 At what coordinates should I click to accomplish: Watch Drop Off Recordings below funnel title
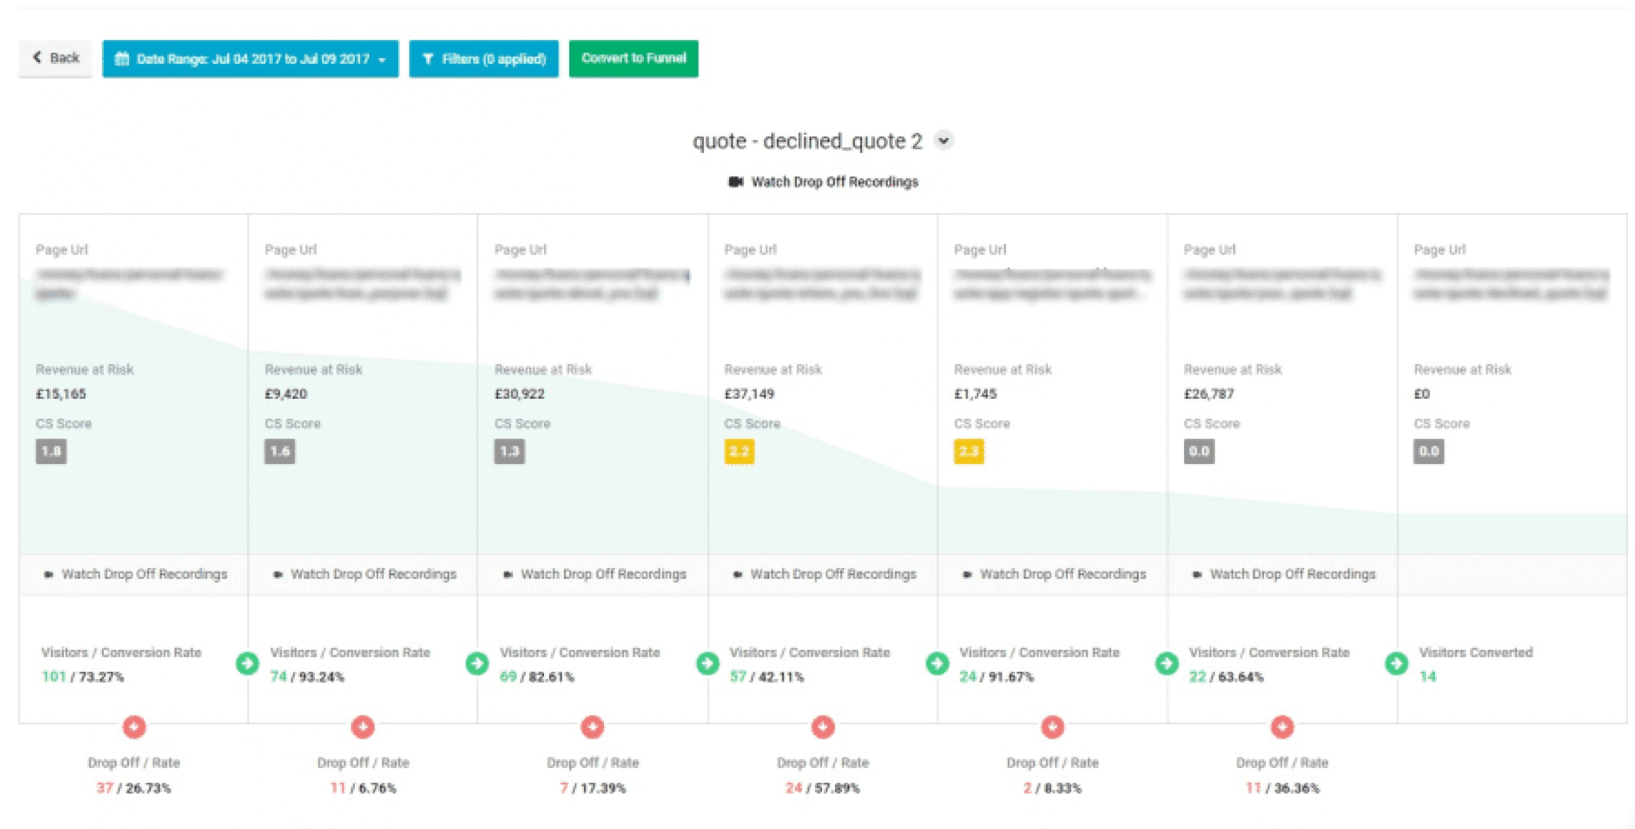click(823, 182)
